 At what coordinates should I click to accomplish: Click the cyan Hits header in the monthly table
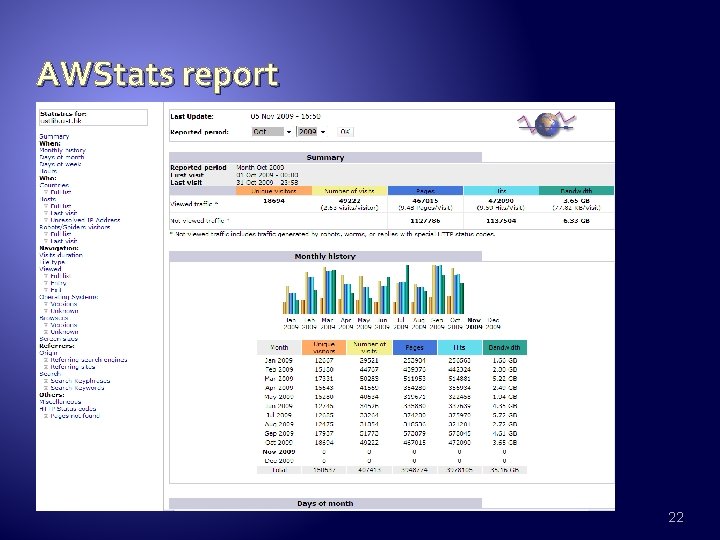click(x=460, y=348)
